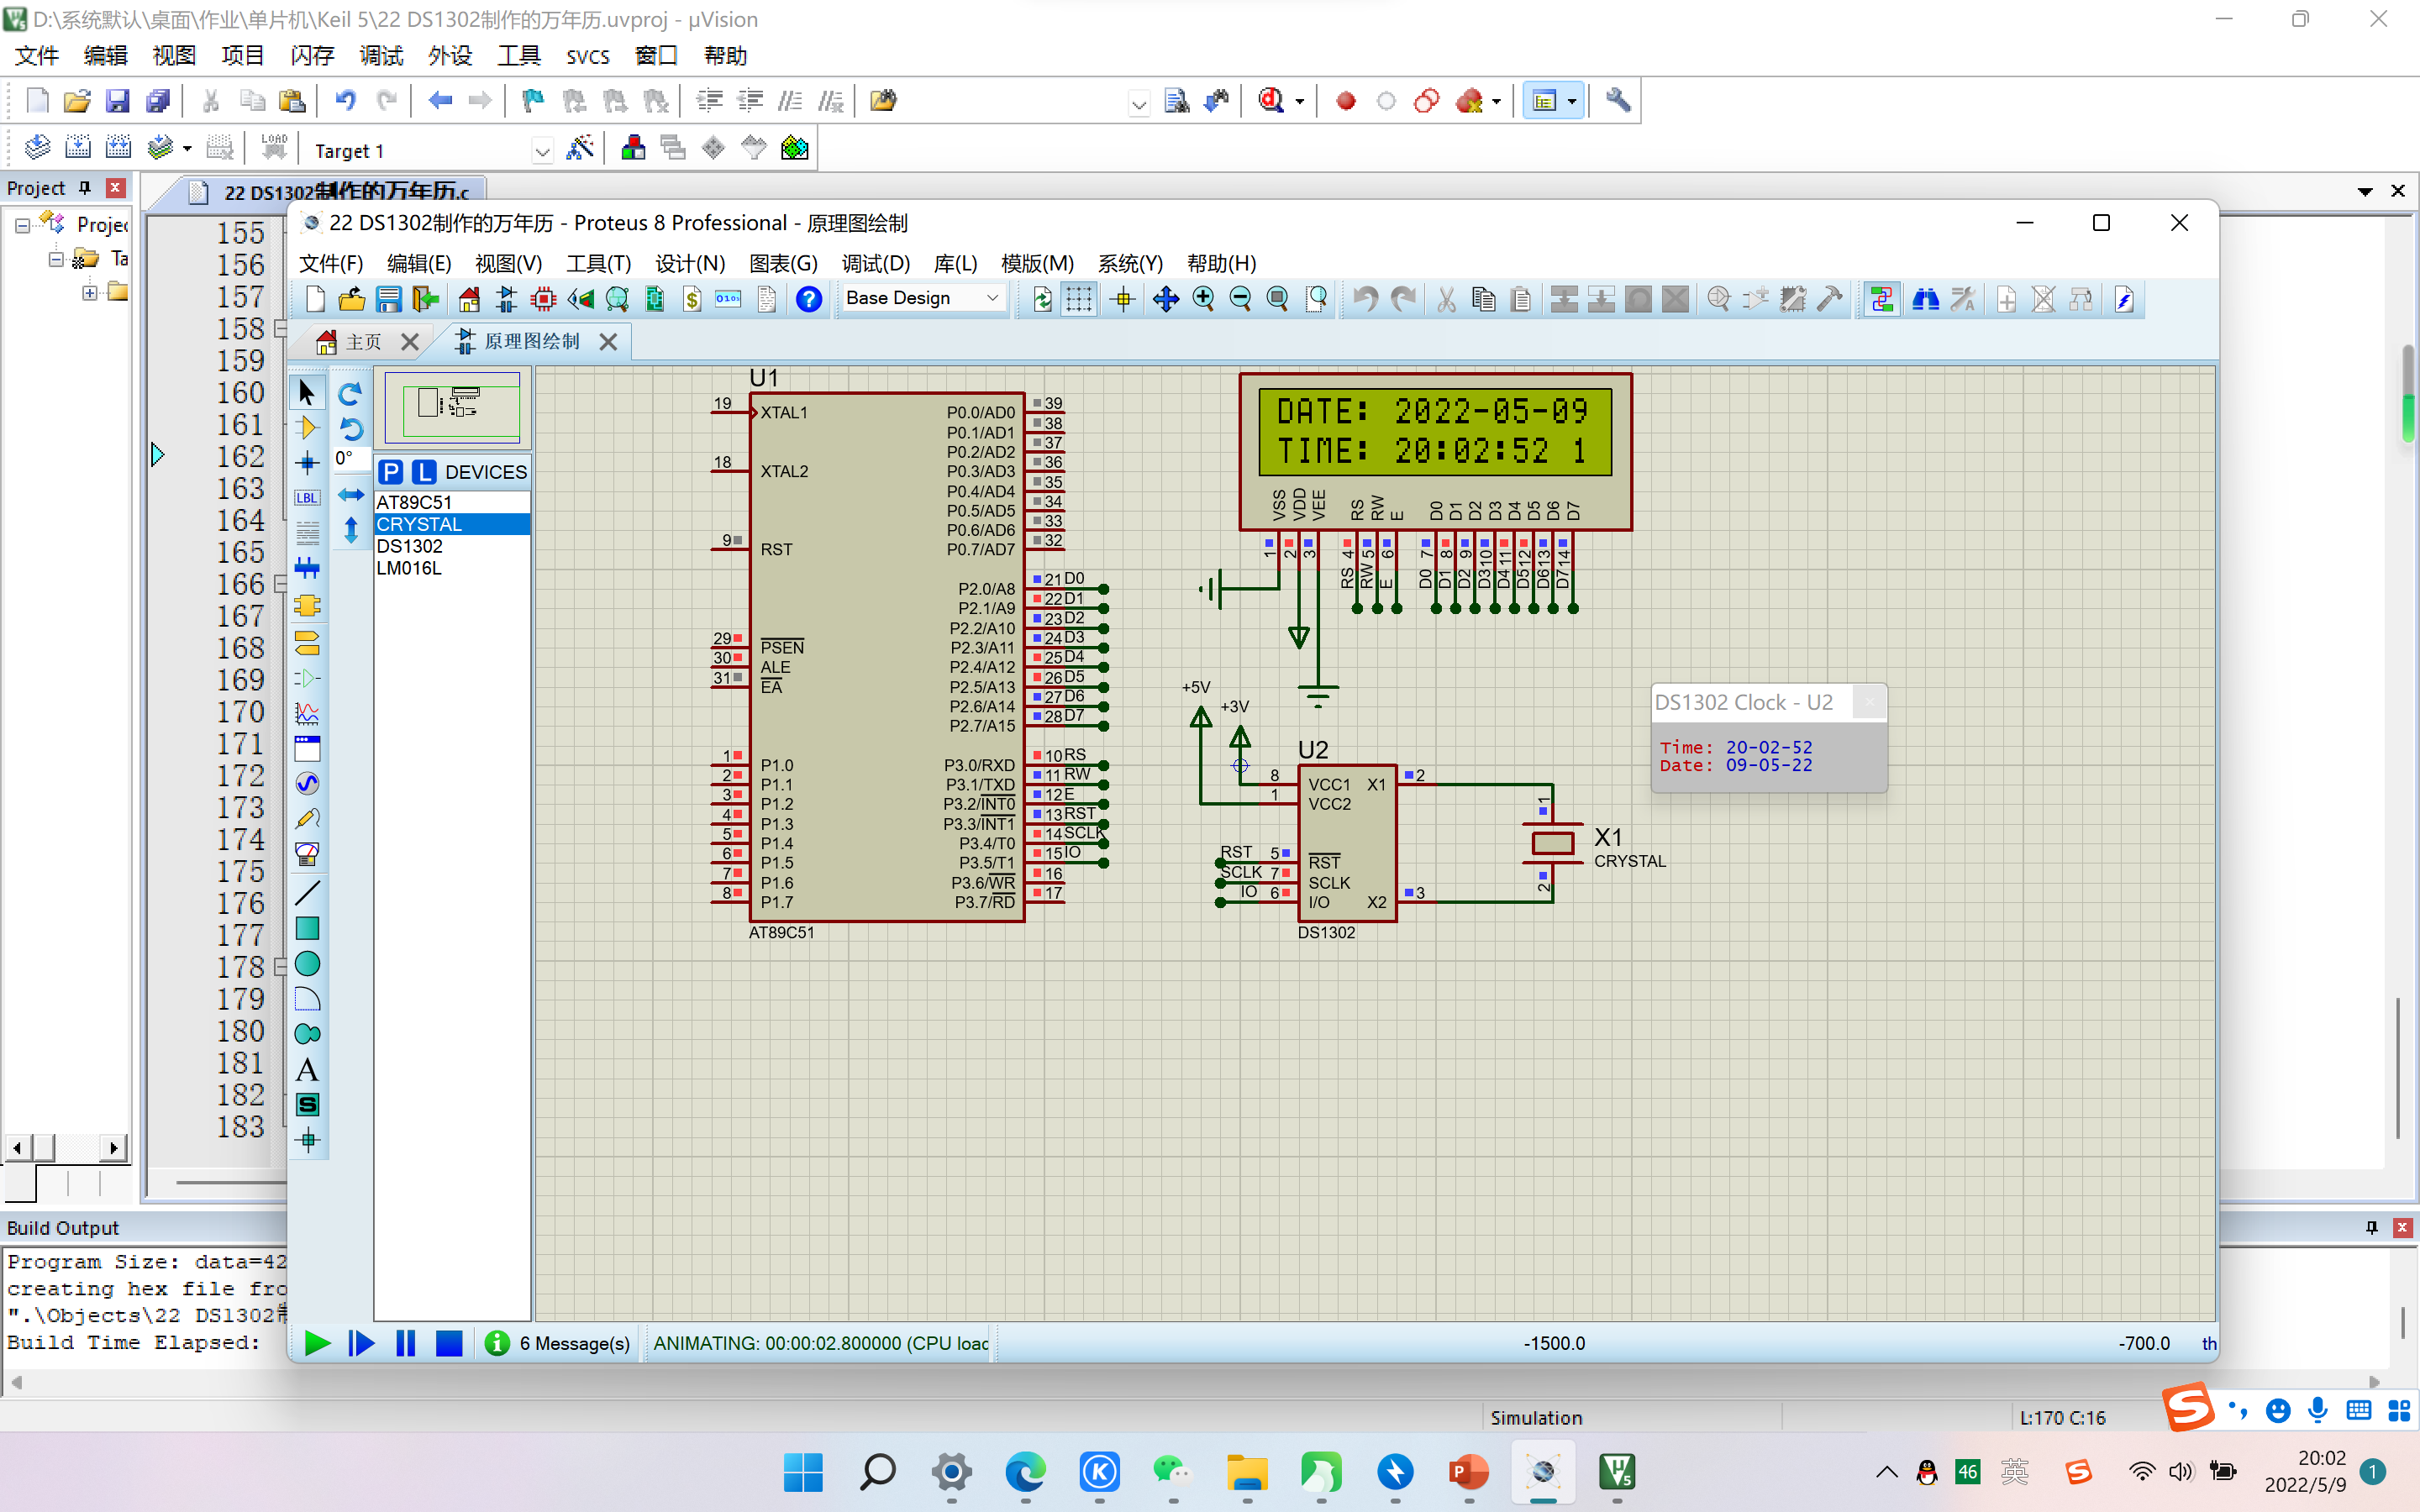The image size is (2420, 1512).
Task: Toggle rotate clockwise tool
Action: 350,394
